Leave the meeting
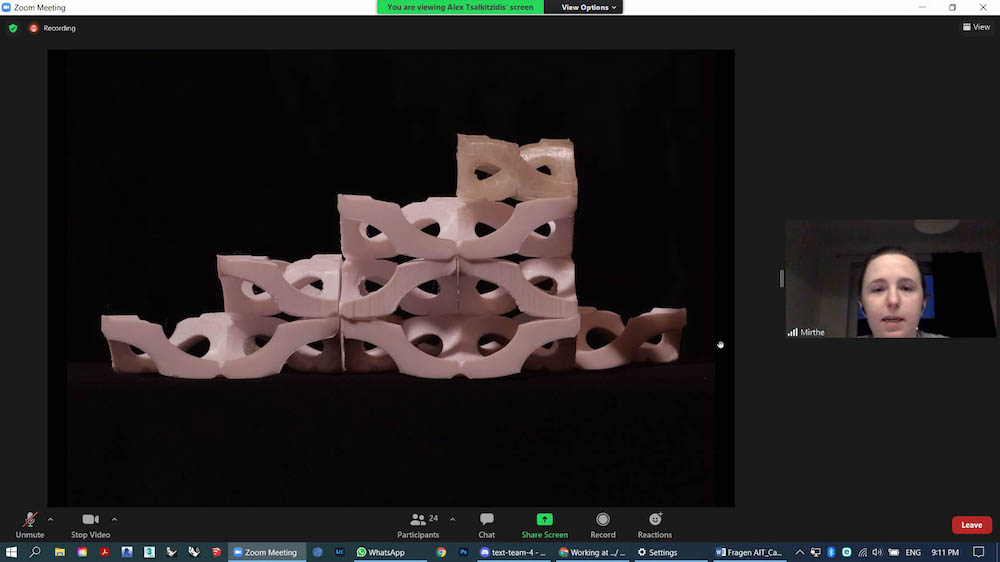The image size is (1000, 562). (x=971, y=525)
